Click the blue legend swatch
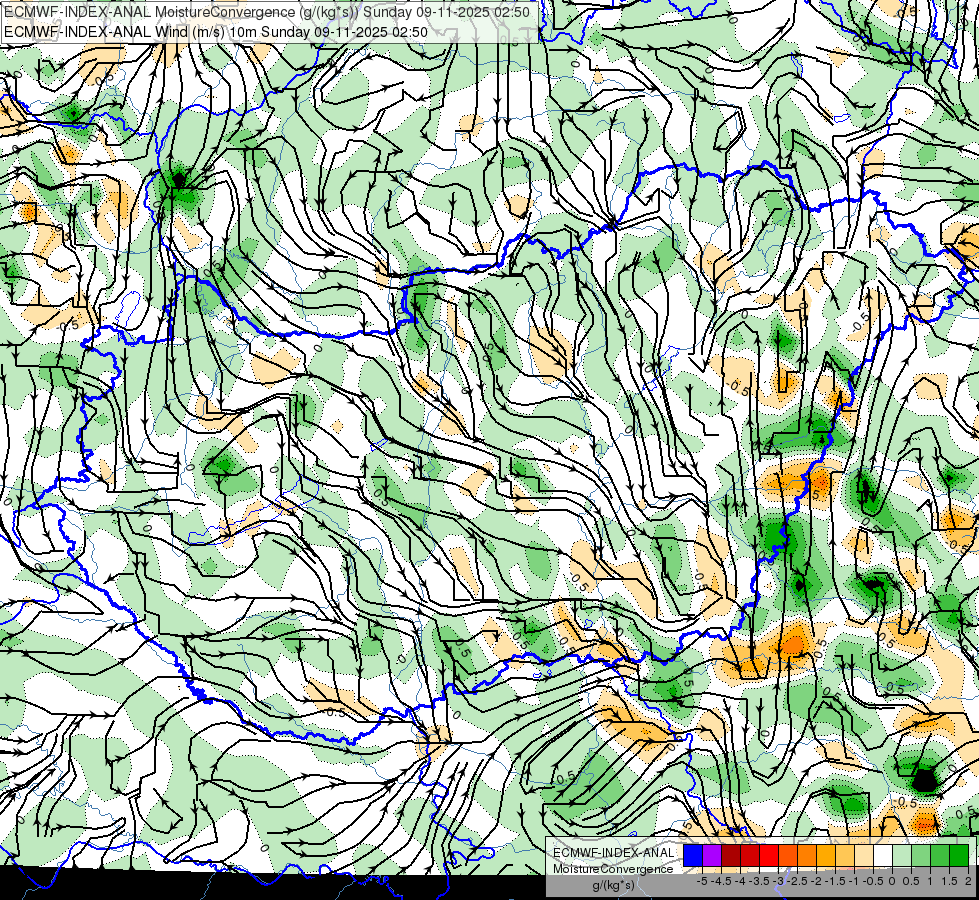This screenshot has height=900, width=979. point(693,855)
